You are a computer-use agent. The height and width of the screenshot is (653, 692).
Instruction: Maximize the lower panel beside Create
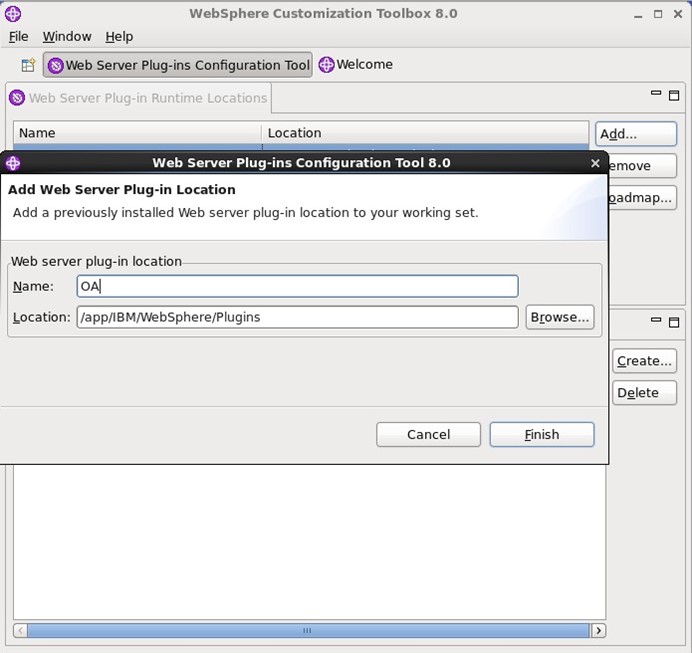click(x=675, y=322)
